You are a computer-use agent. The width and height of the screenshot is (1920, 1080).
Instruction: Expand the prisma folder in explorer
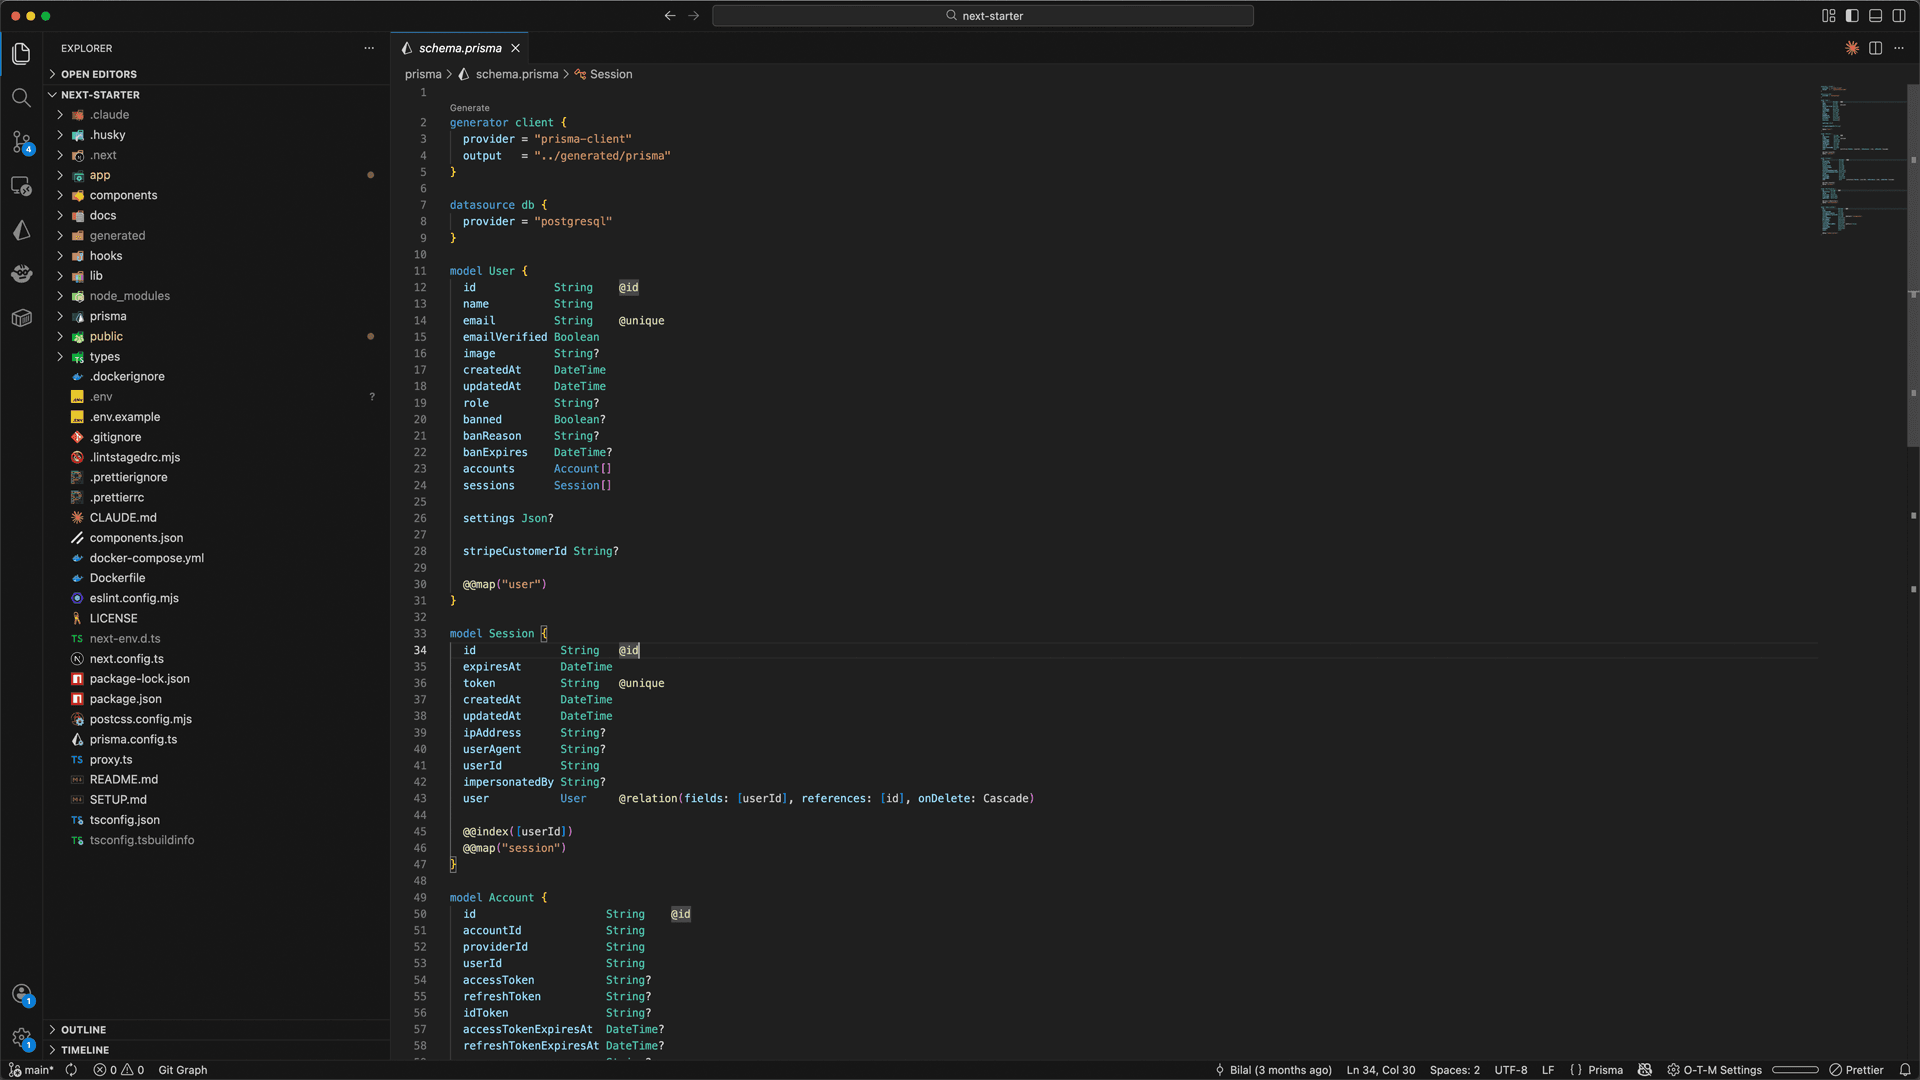click(x=108, y=316)
